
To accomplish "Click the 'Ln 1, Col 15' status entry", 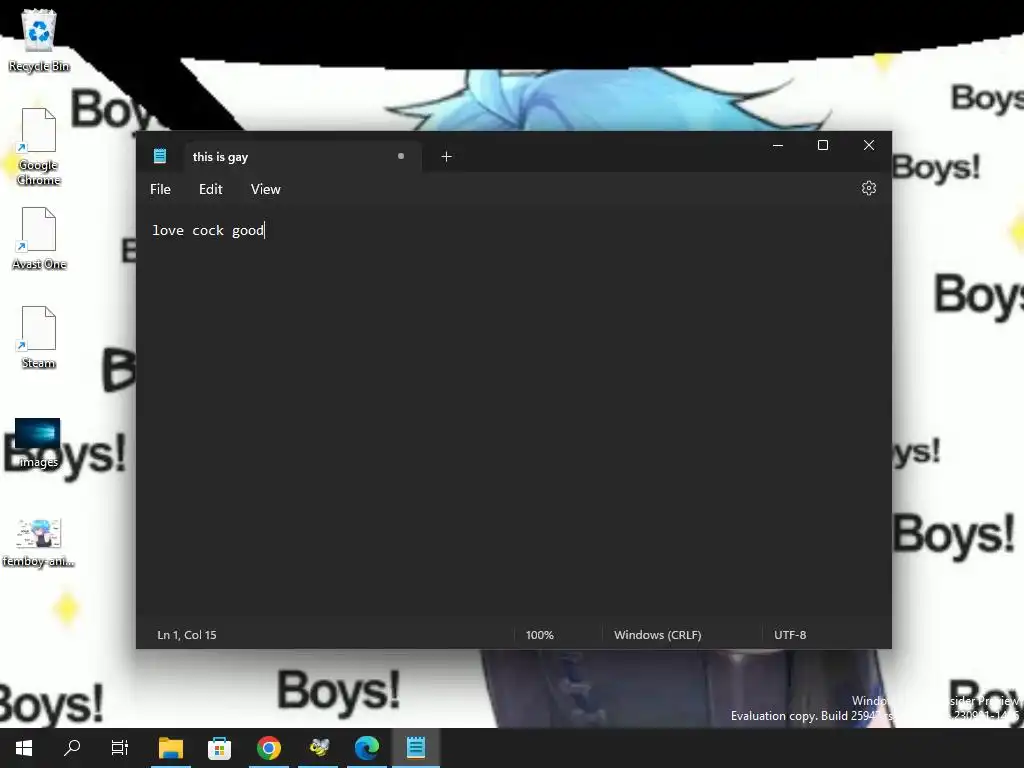I will tap(187, 635).
